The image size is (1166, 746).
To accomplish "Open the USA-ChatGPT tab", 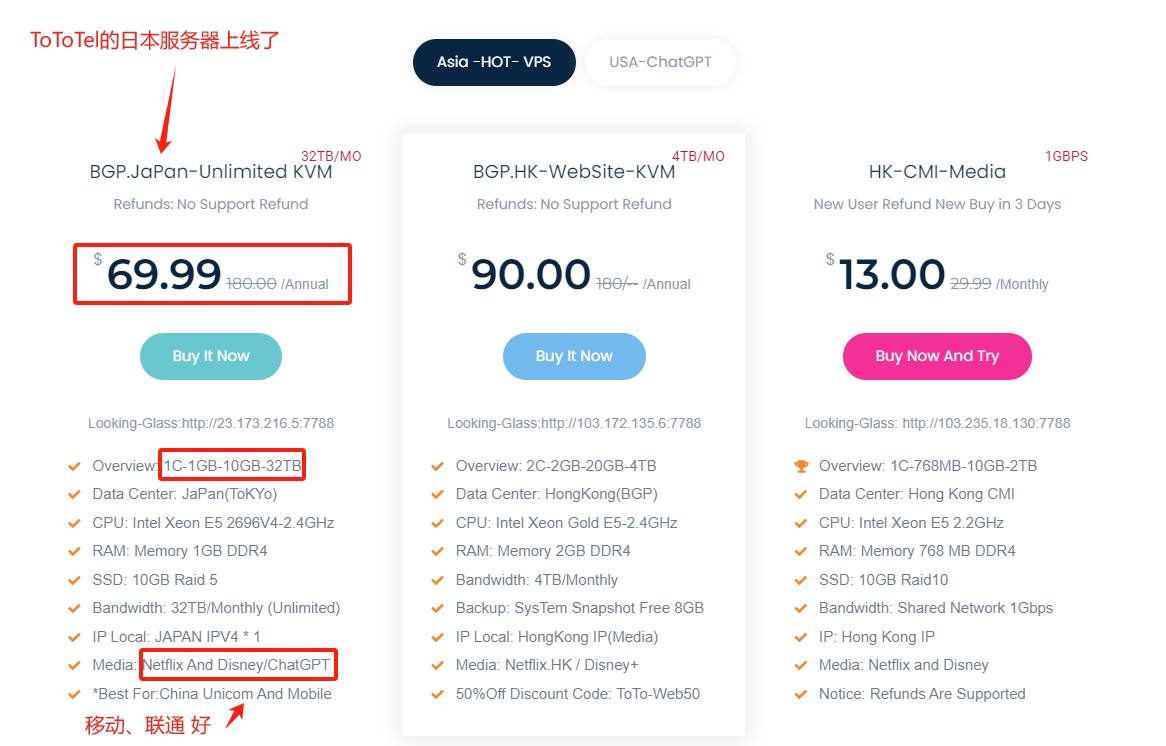I will [x=660, y=62].
